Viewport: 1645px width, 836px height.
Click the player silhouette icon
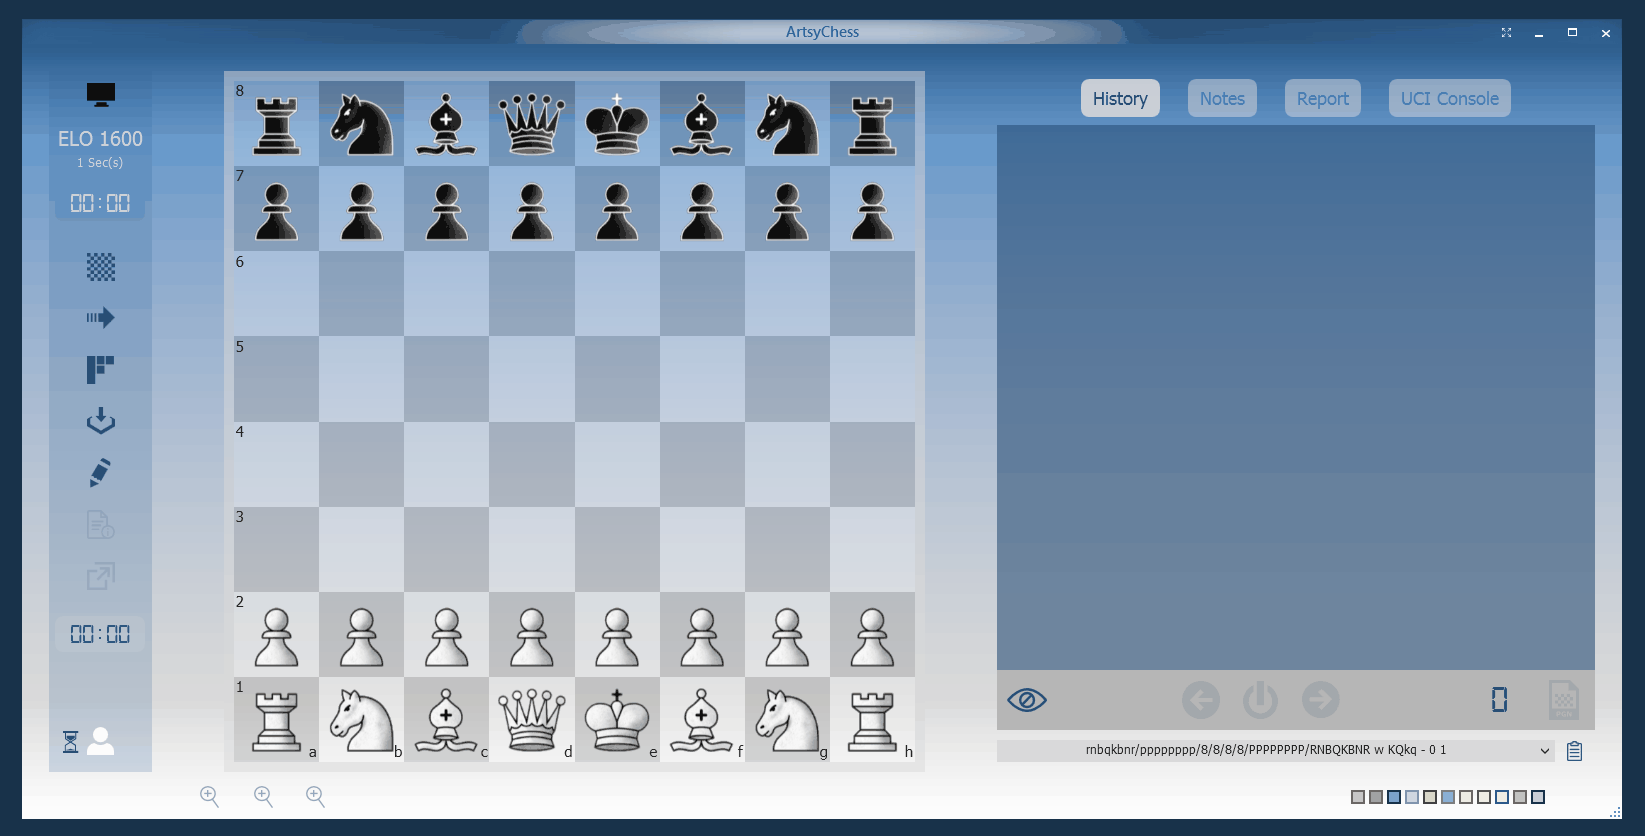[x=101, y=741]
